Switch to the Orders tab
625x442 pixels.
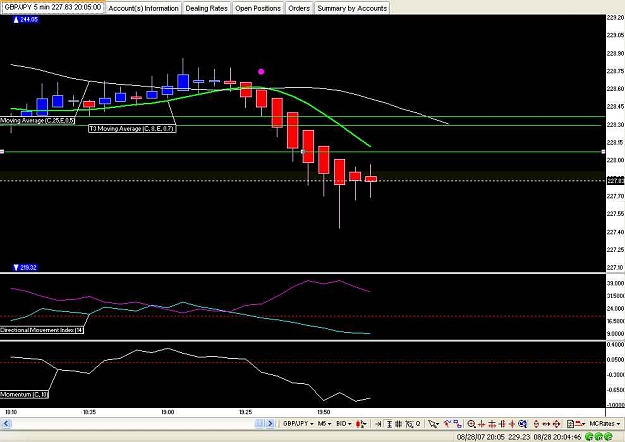click(x=299, y=8)
